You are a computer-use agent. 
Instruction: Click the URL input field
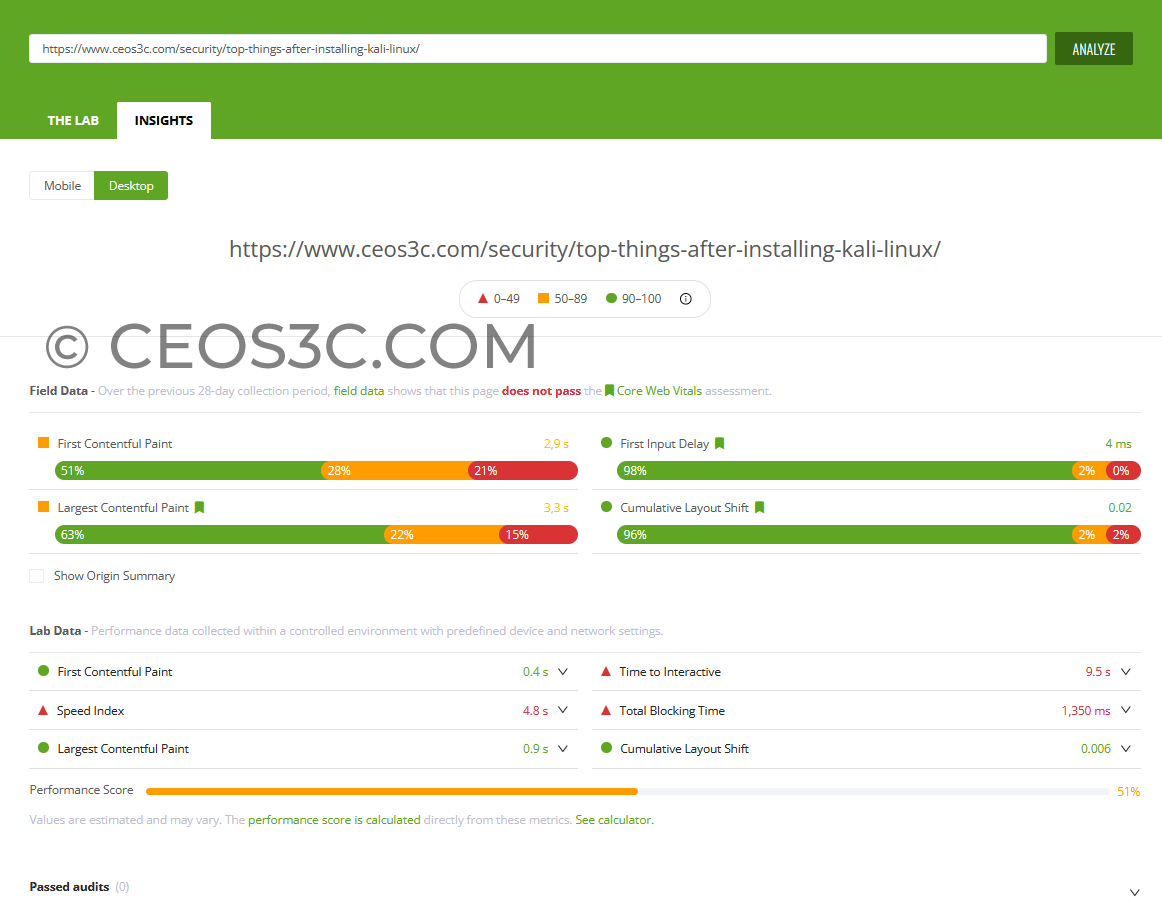[x=537, y=49]
